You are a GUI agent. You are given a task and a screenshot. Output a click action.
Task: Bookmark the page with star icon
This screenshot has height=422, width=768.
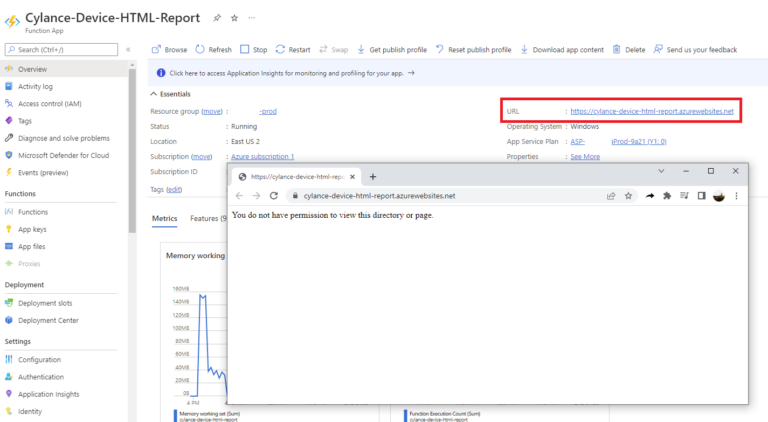pos(628,196)
